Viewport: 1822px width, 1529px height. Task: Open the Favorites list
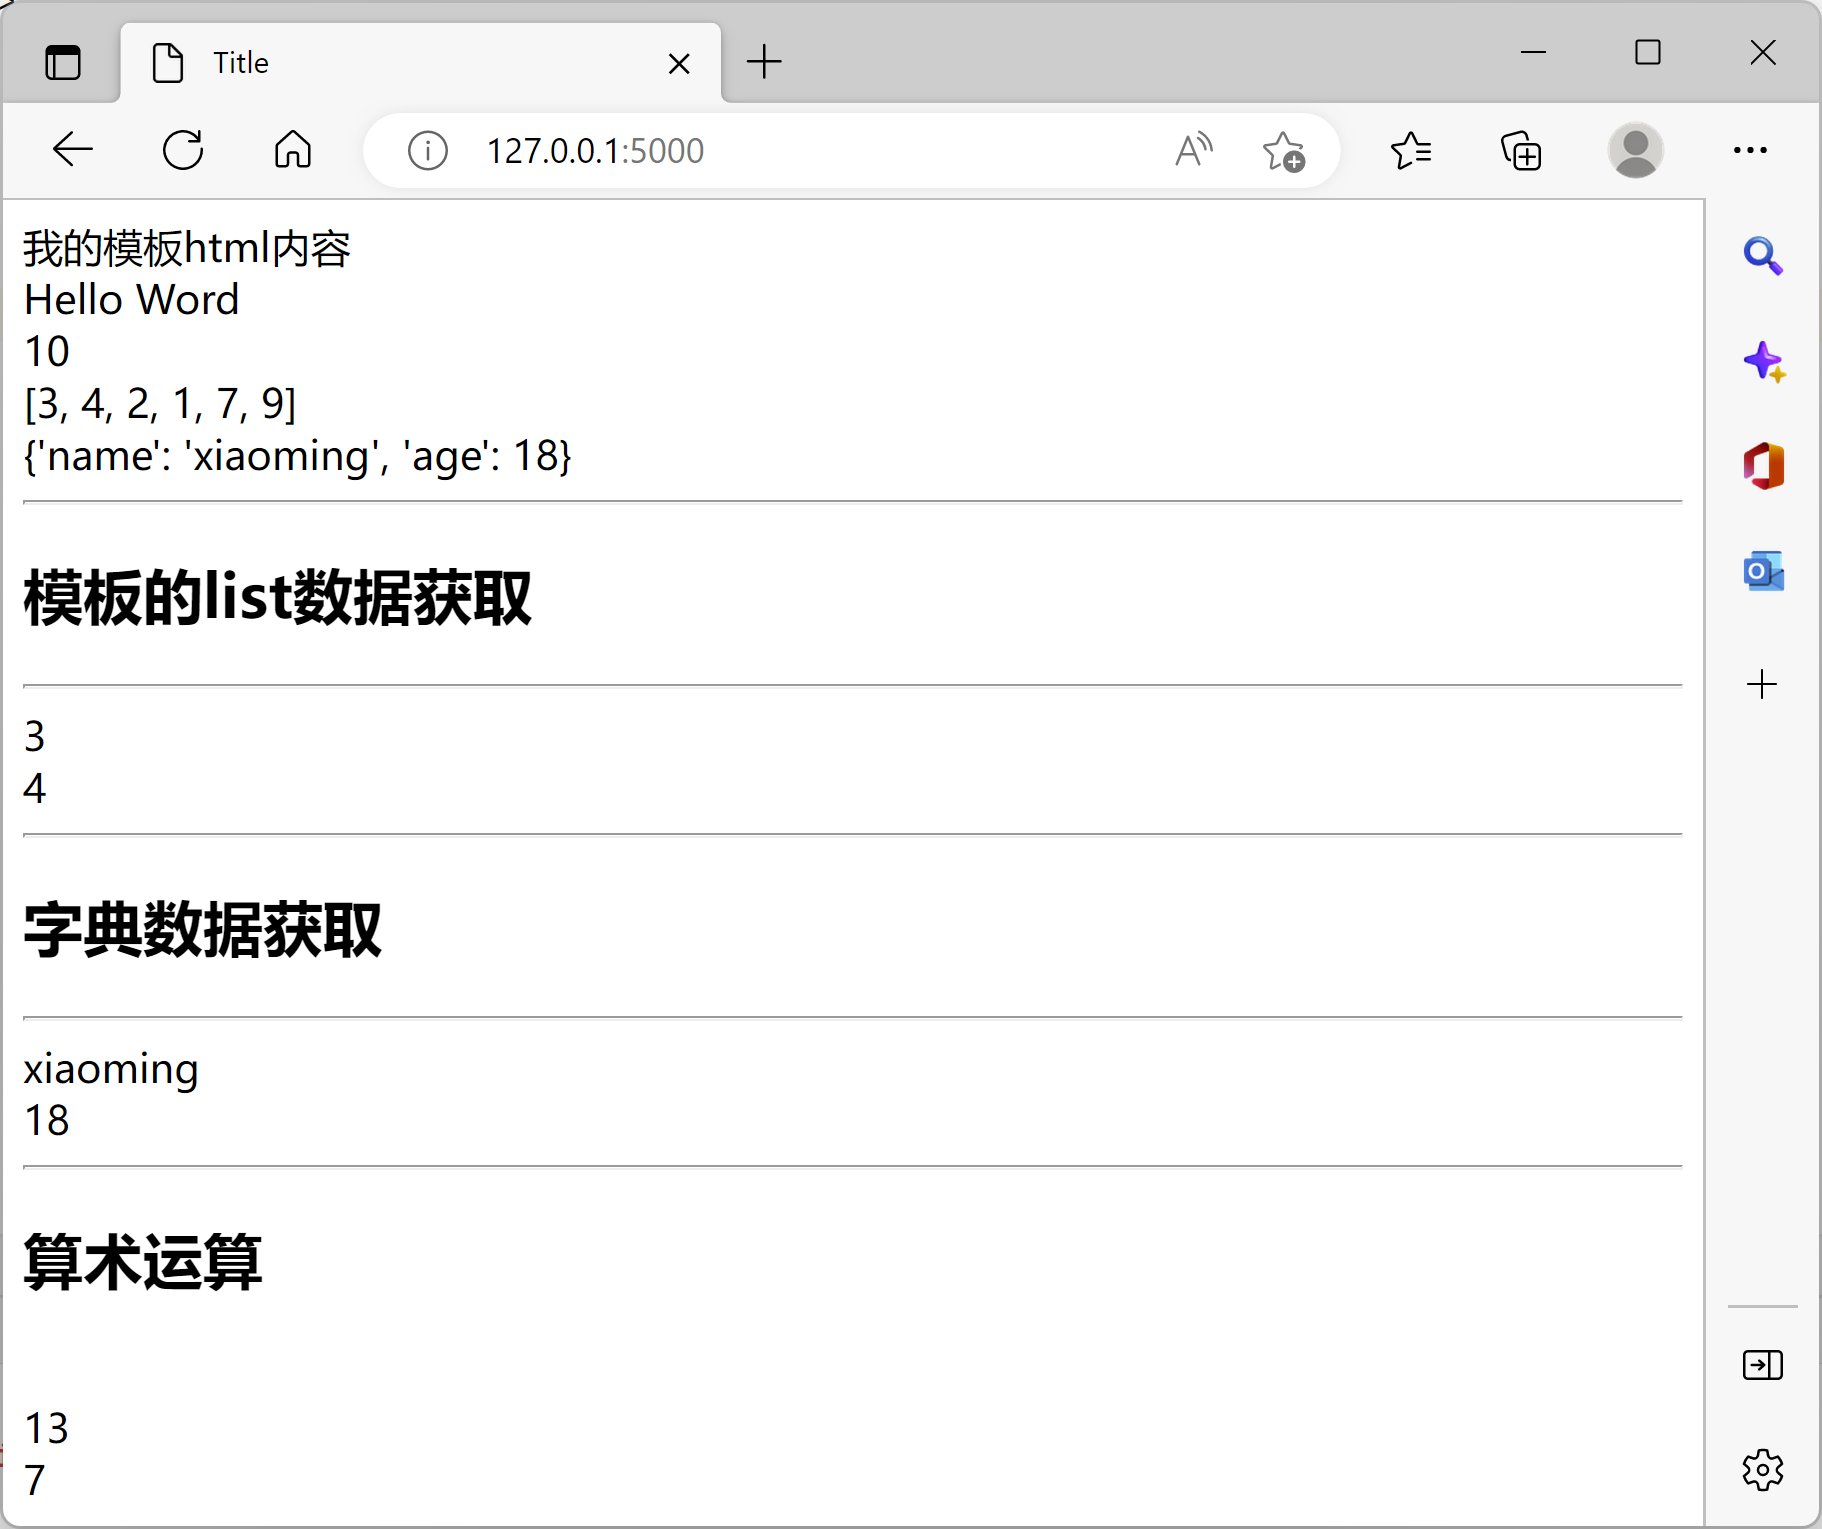pos(1411,151)
